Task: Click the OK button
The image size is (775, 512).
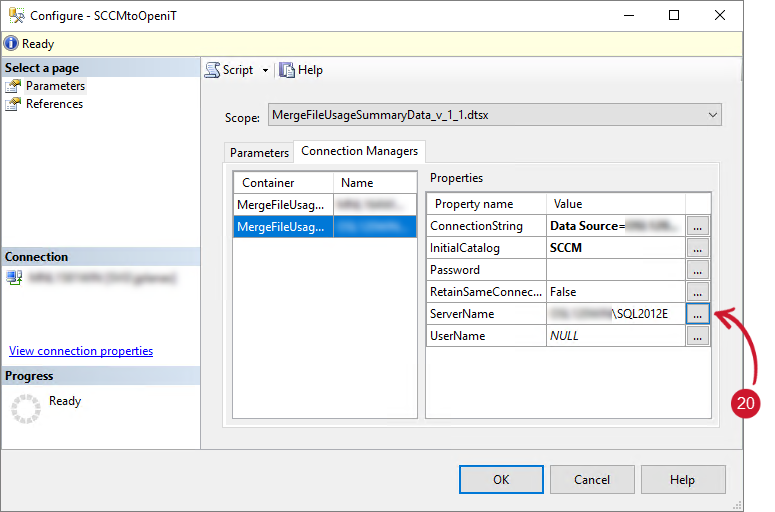Action: pyautogui.click(x=501, y=479)
